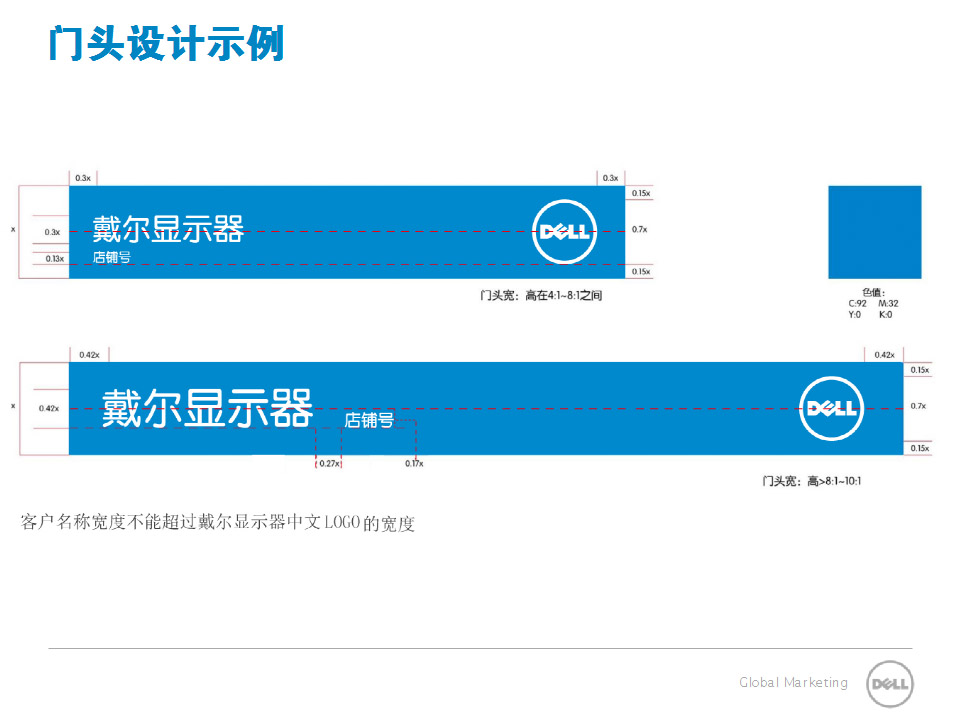Image resolution: width=960 pixels, height=720 pixels.
Task: Click 0.3x label above upper banner's right corner
Action: pos(610,178)
